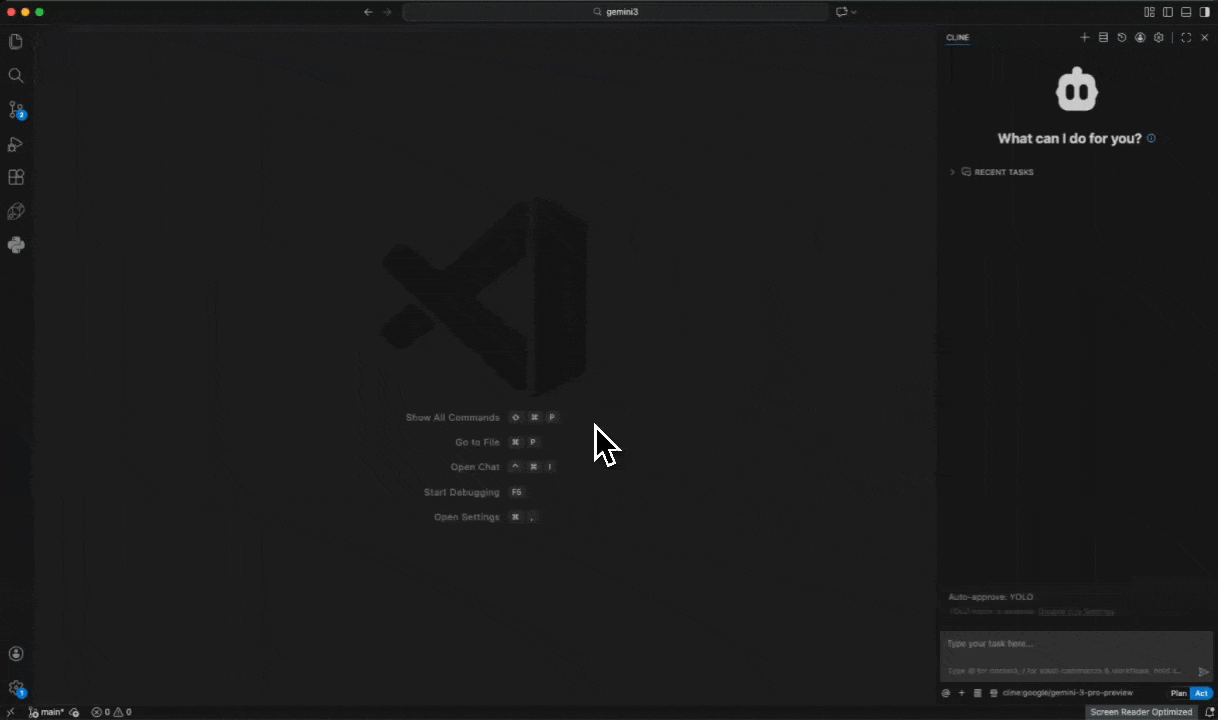
Task: Open Source Control showing 2 pending changes
Action: tap(16, 110)
